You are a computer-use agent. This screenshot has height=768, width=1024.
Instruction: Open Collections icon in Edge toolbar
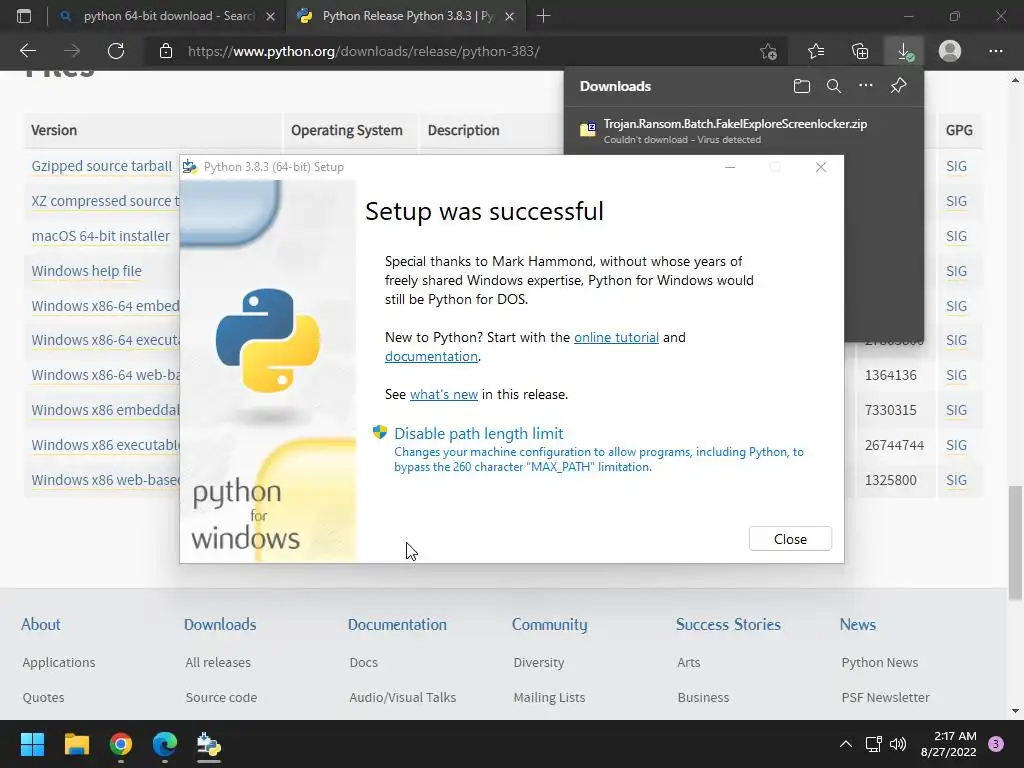click(x=860, y=51)
